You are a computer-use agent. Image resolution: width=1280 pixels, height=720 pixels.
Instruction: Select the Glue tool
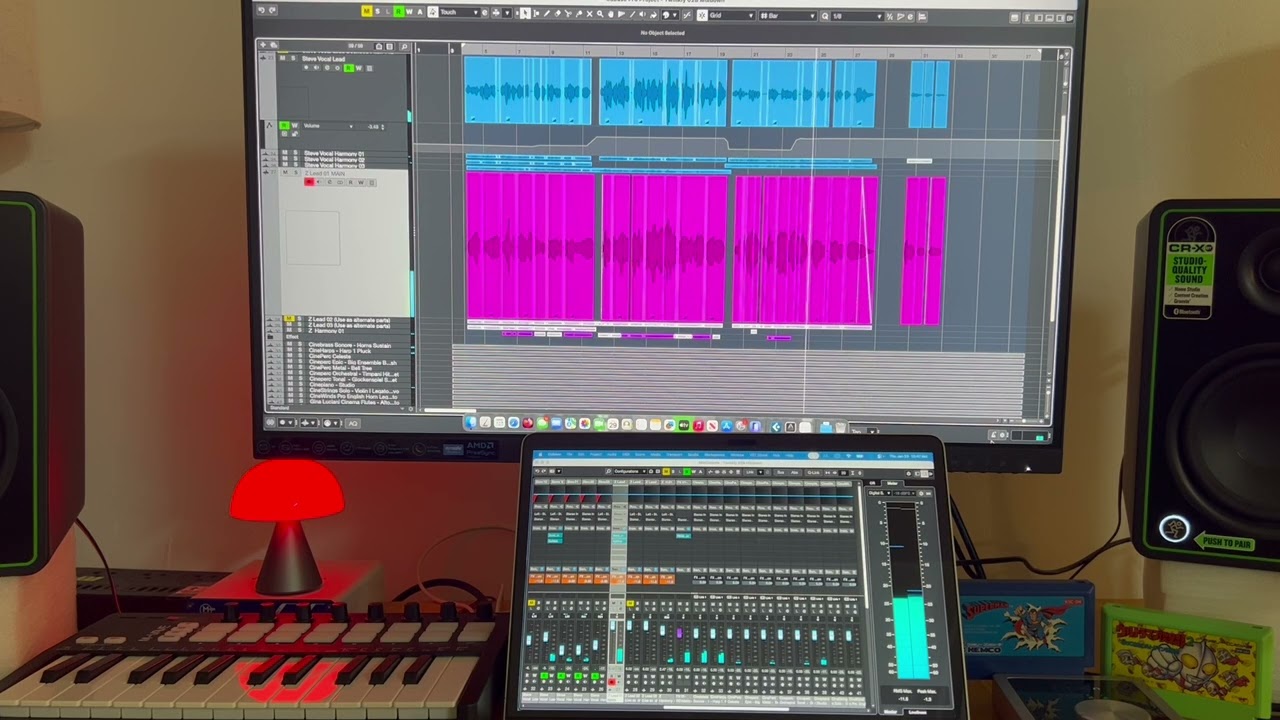click(x=578, y=12)
